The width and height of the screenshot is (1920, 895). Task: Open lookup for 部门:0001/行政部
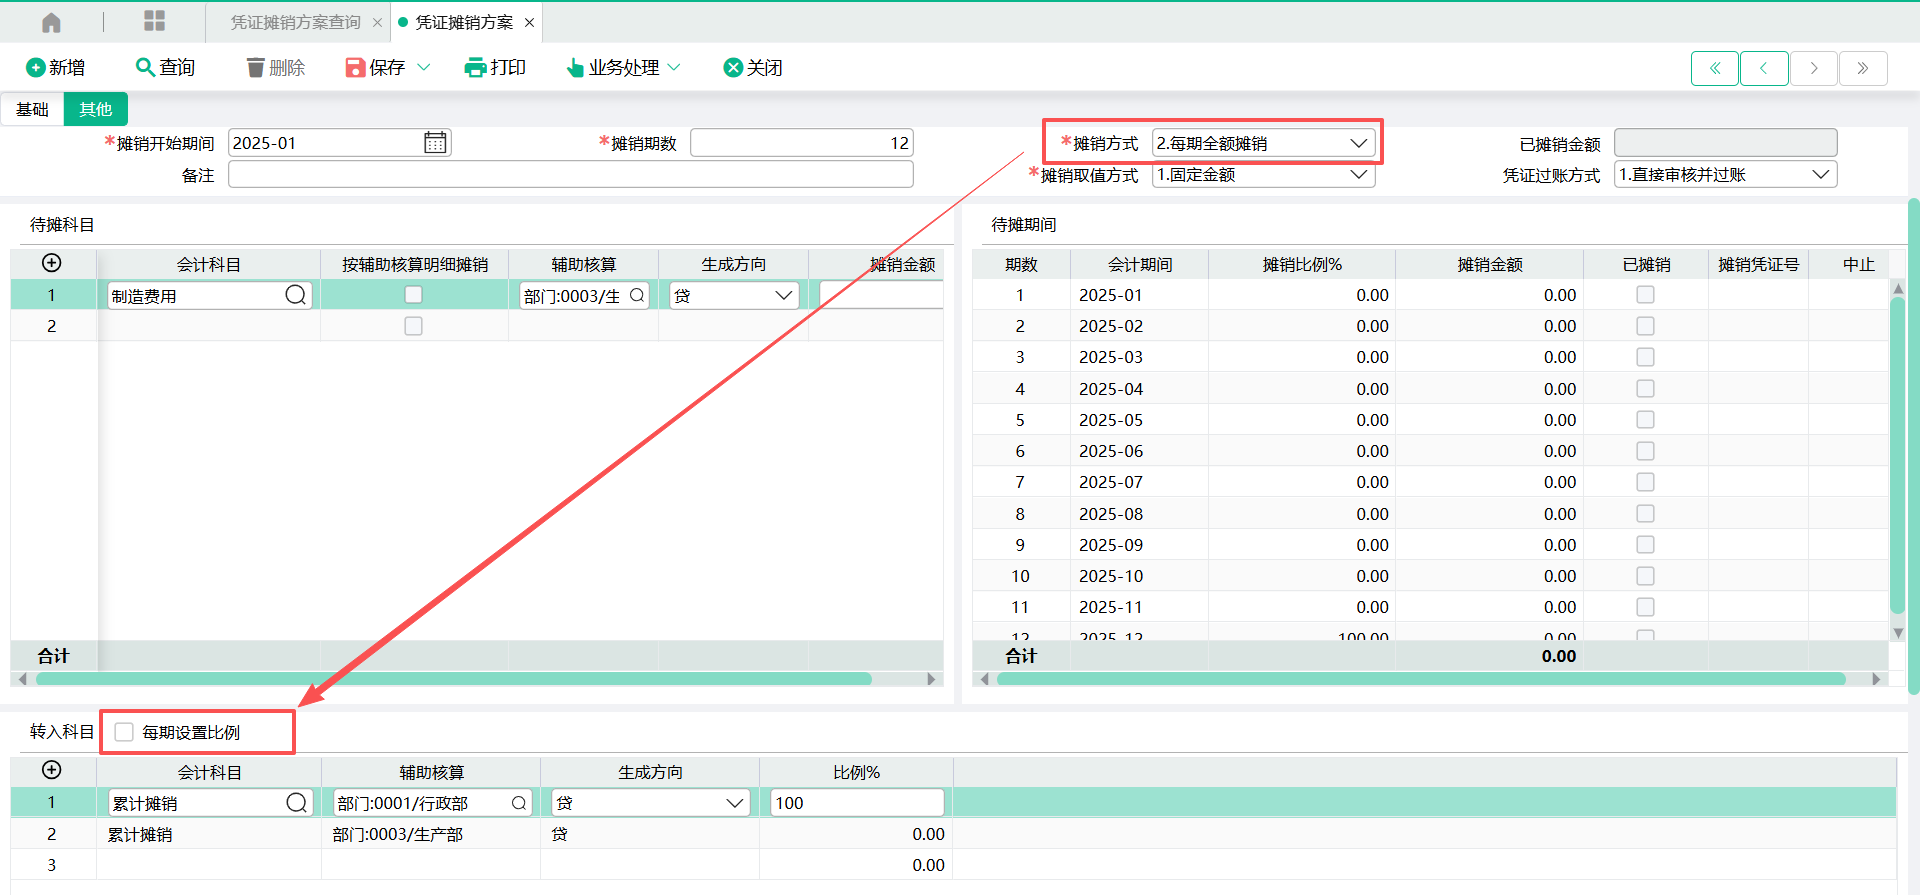pyautogui.click(x=519, y=803)
